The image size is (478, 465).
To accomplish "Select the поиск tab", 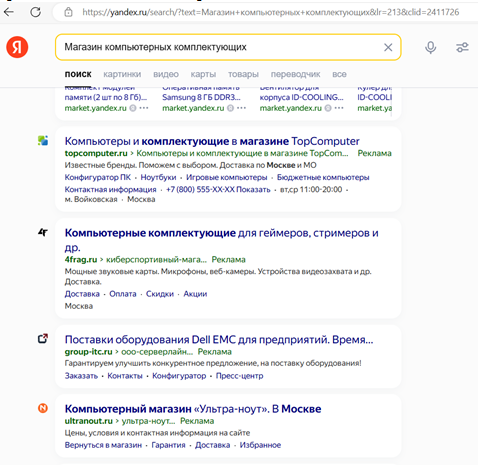I will [78, 74].
